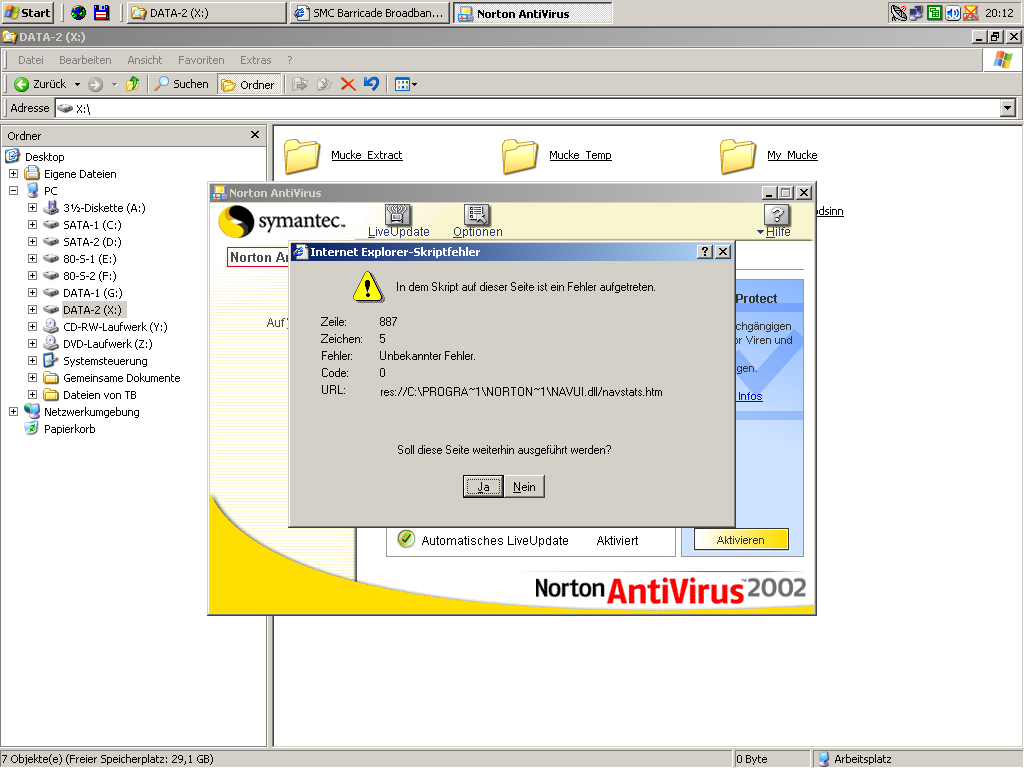Screen dimensions: 1024x768
Task: Open the Ansicht menu
Action: (144, 60)
